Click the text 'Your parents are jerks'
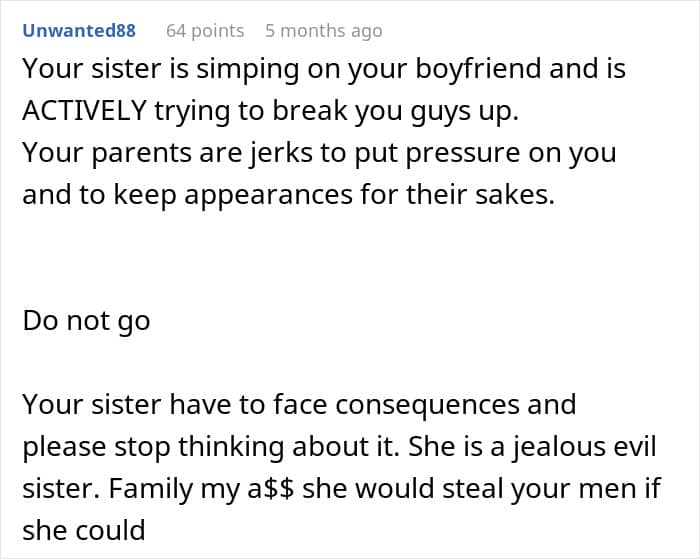 tap(167, 153)
